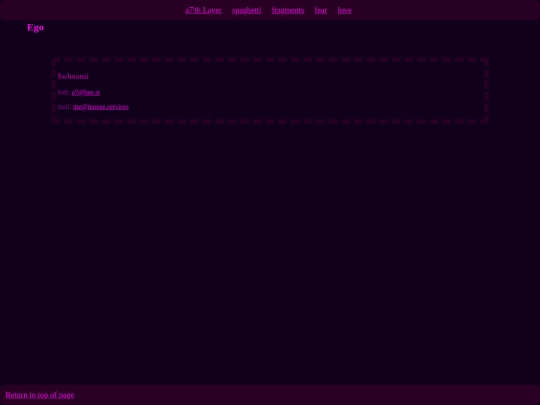The image size is (540, 405).
Task: Click the Ego page heading
Action: 35,28
